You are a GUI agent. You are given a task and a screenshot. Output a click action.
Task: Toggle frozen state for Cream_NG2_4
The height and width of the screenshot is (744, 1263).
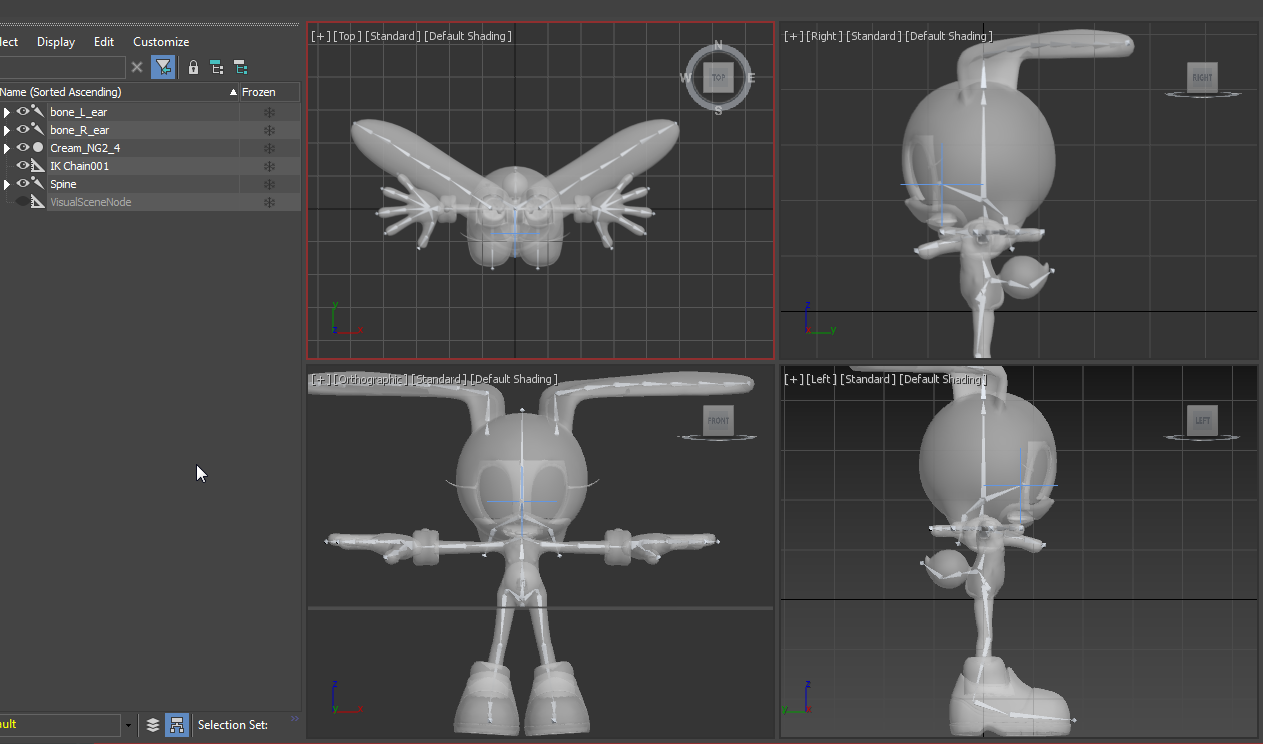click(269, 148)
